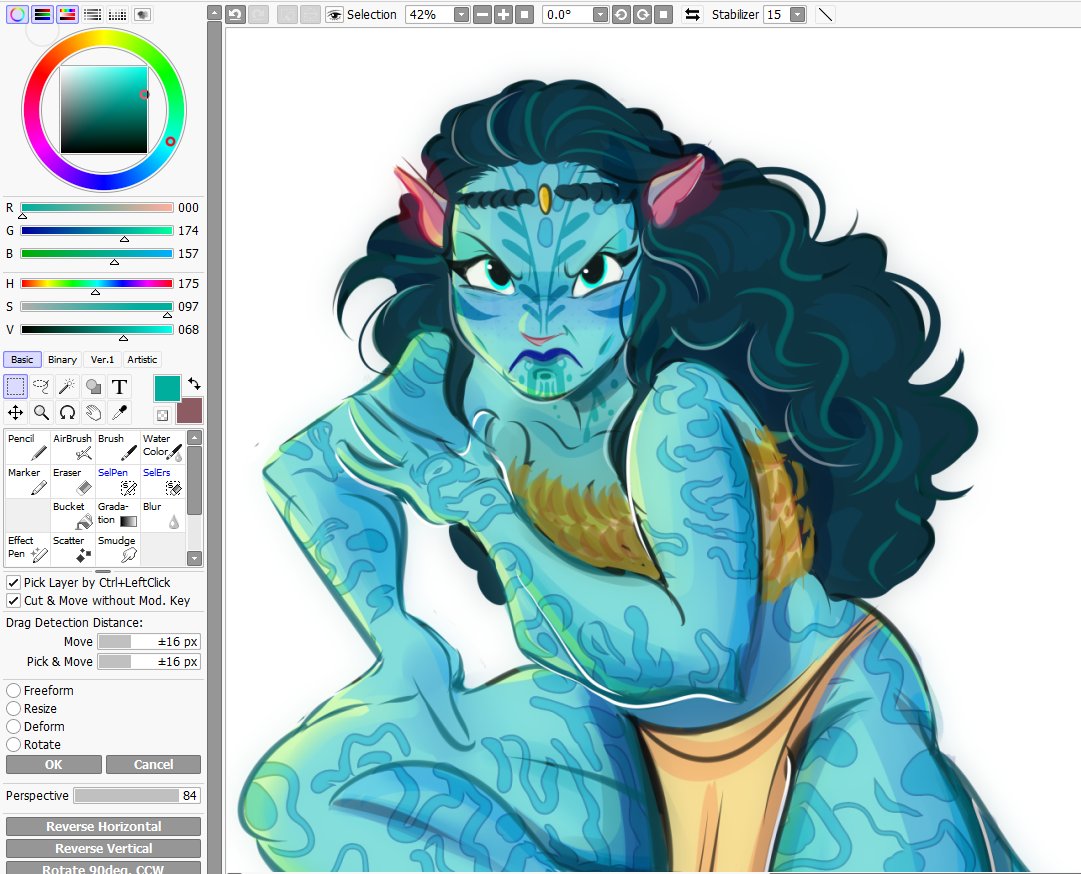Viewport: 1081px width, 874px height.
Task: Select the SelPen tool
Action: pos(117,481)
